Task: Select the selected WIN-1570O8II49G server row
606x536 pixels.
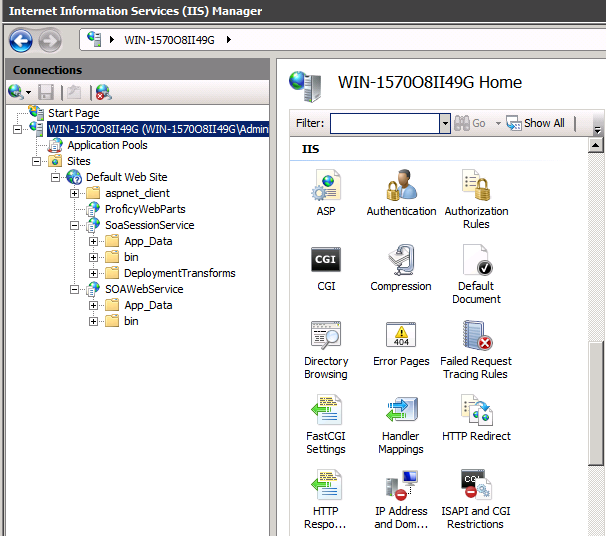Action: (x=158, y=129)
